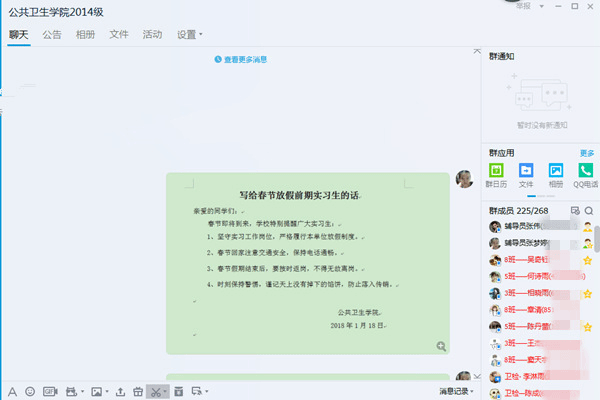Viewport: 600px width, 400px height.
Task: Open the font formatting tool
Action: click(x=12, y=391)
